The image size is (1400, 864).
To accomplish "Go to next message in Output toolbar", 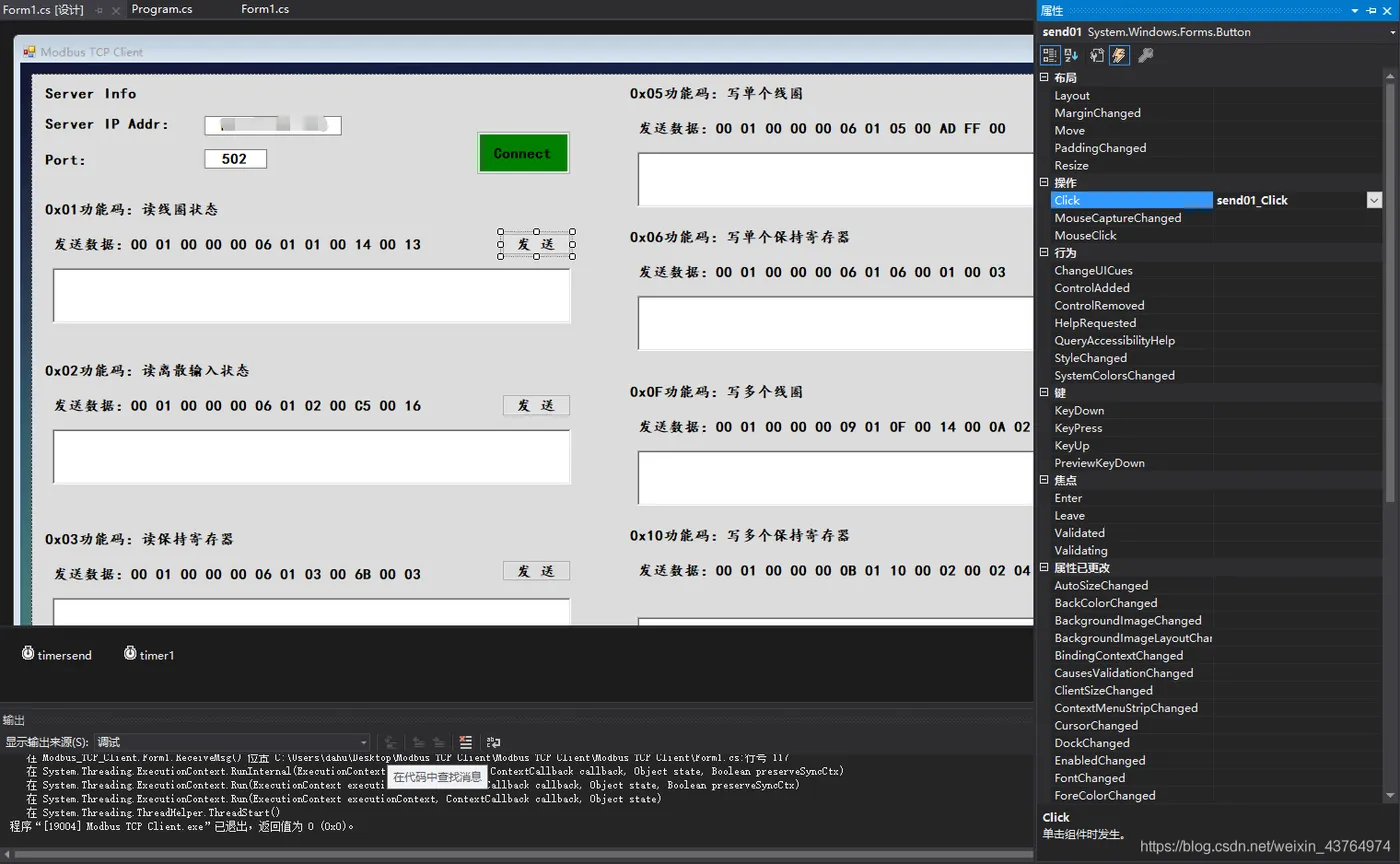I will point(438,742).
